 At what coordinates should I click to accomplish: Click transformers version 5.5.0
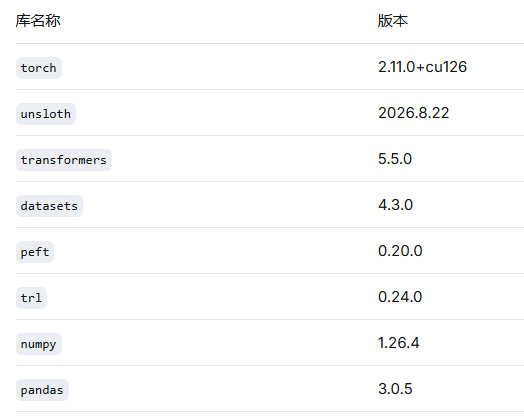point(395,159)
